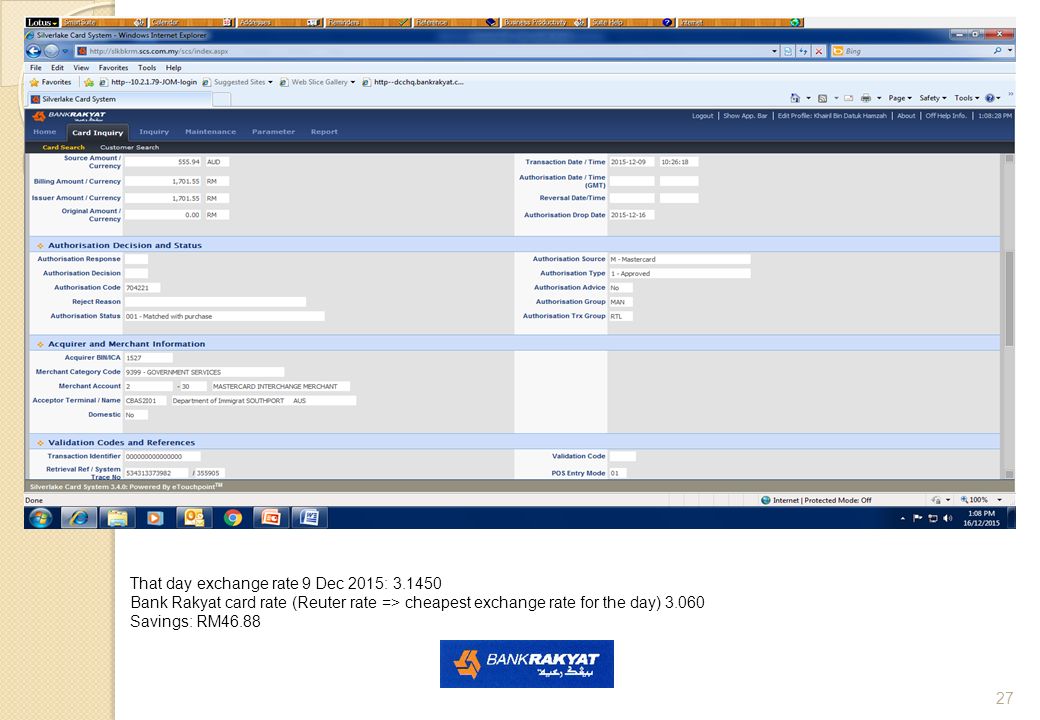Screen dimensions: 1040x720
Task: Click the Edit Profile link
Action: (x=832, y=115)
